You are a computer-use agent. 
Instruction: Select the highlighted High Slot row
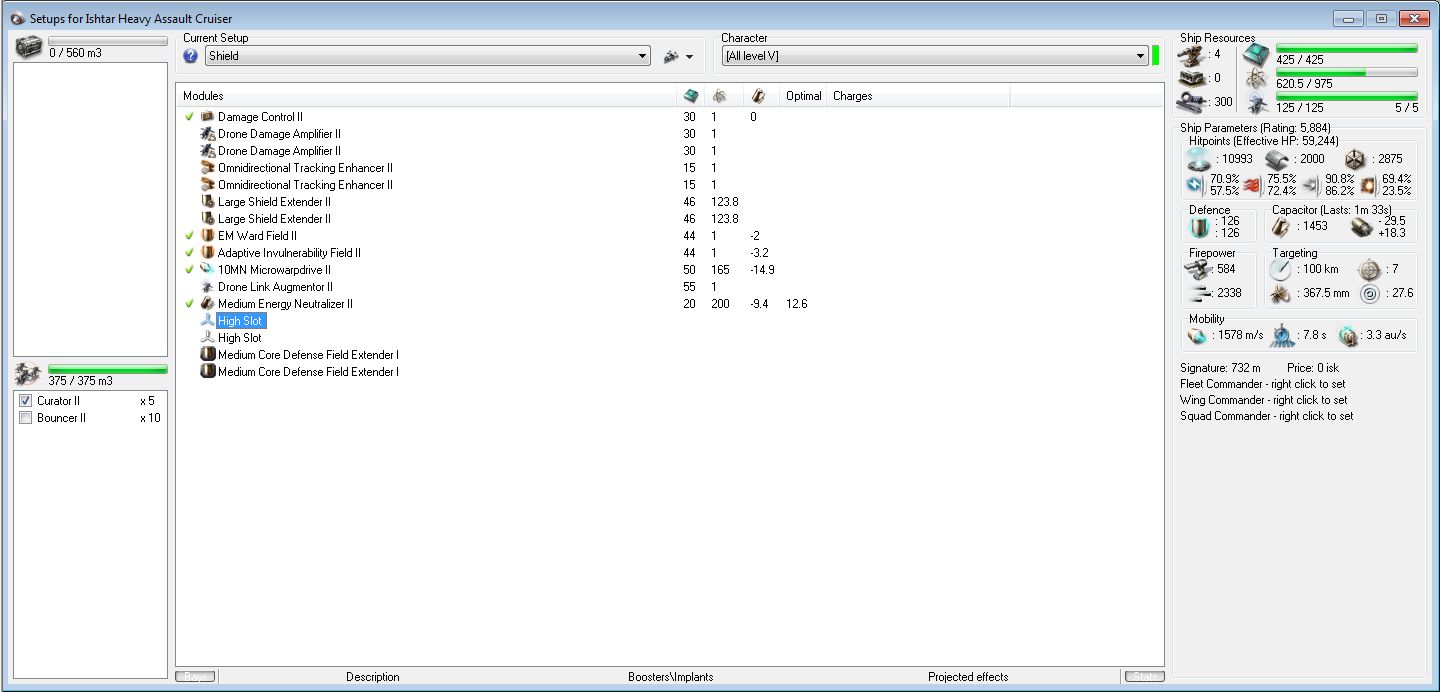[x=241, y=321]
